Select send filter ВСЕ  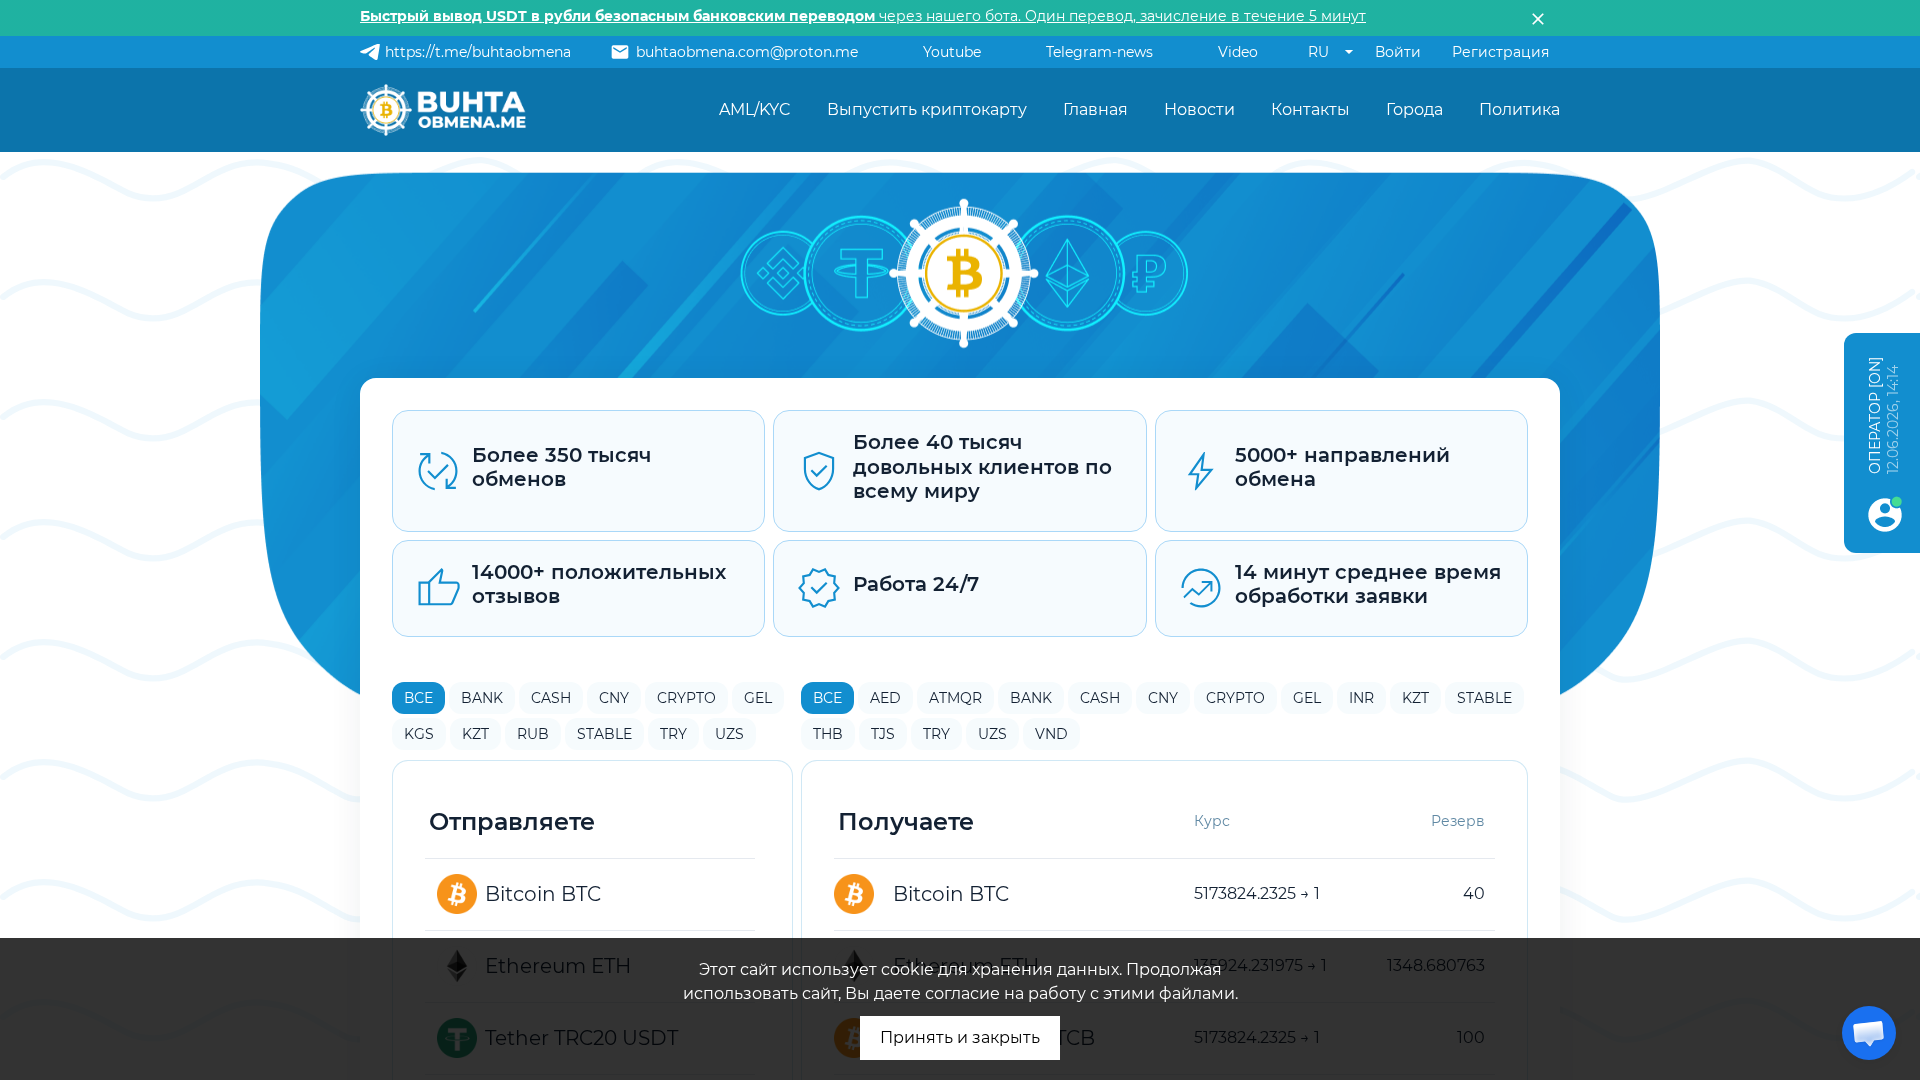coord(418,698)
